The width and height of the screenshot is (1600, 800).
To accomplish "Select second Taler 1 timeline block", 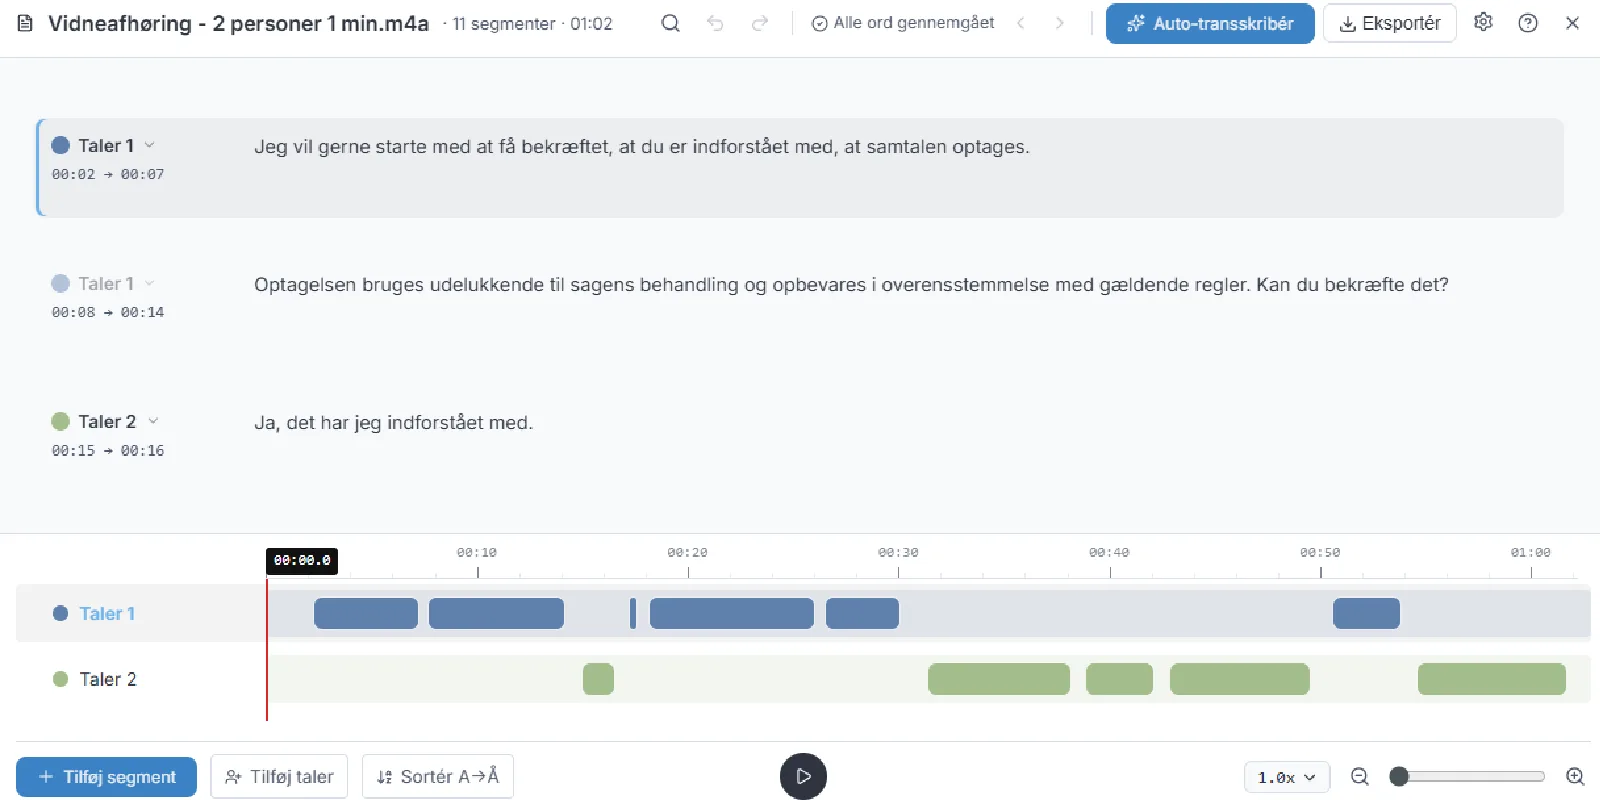I will [496, 613].
